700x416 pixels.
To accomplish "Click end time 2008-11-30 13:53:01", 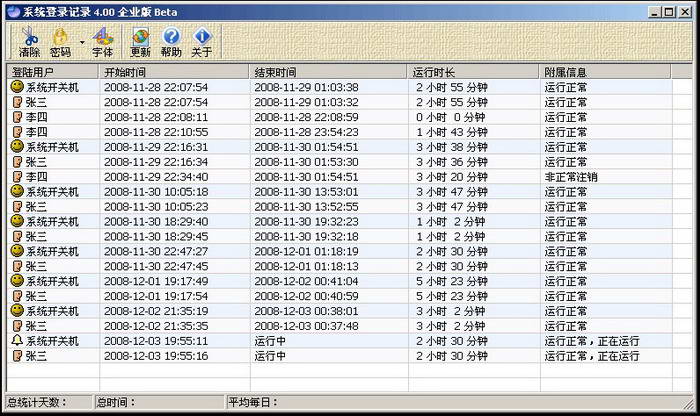I will coord(306,192).
